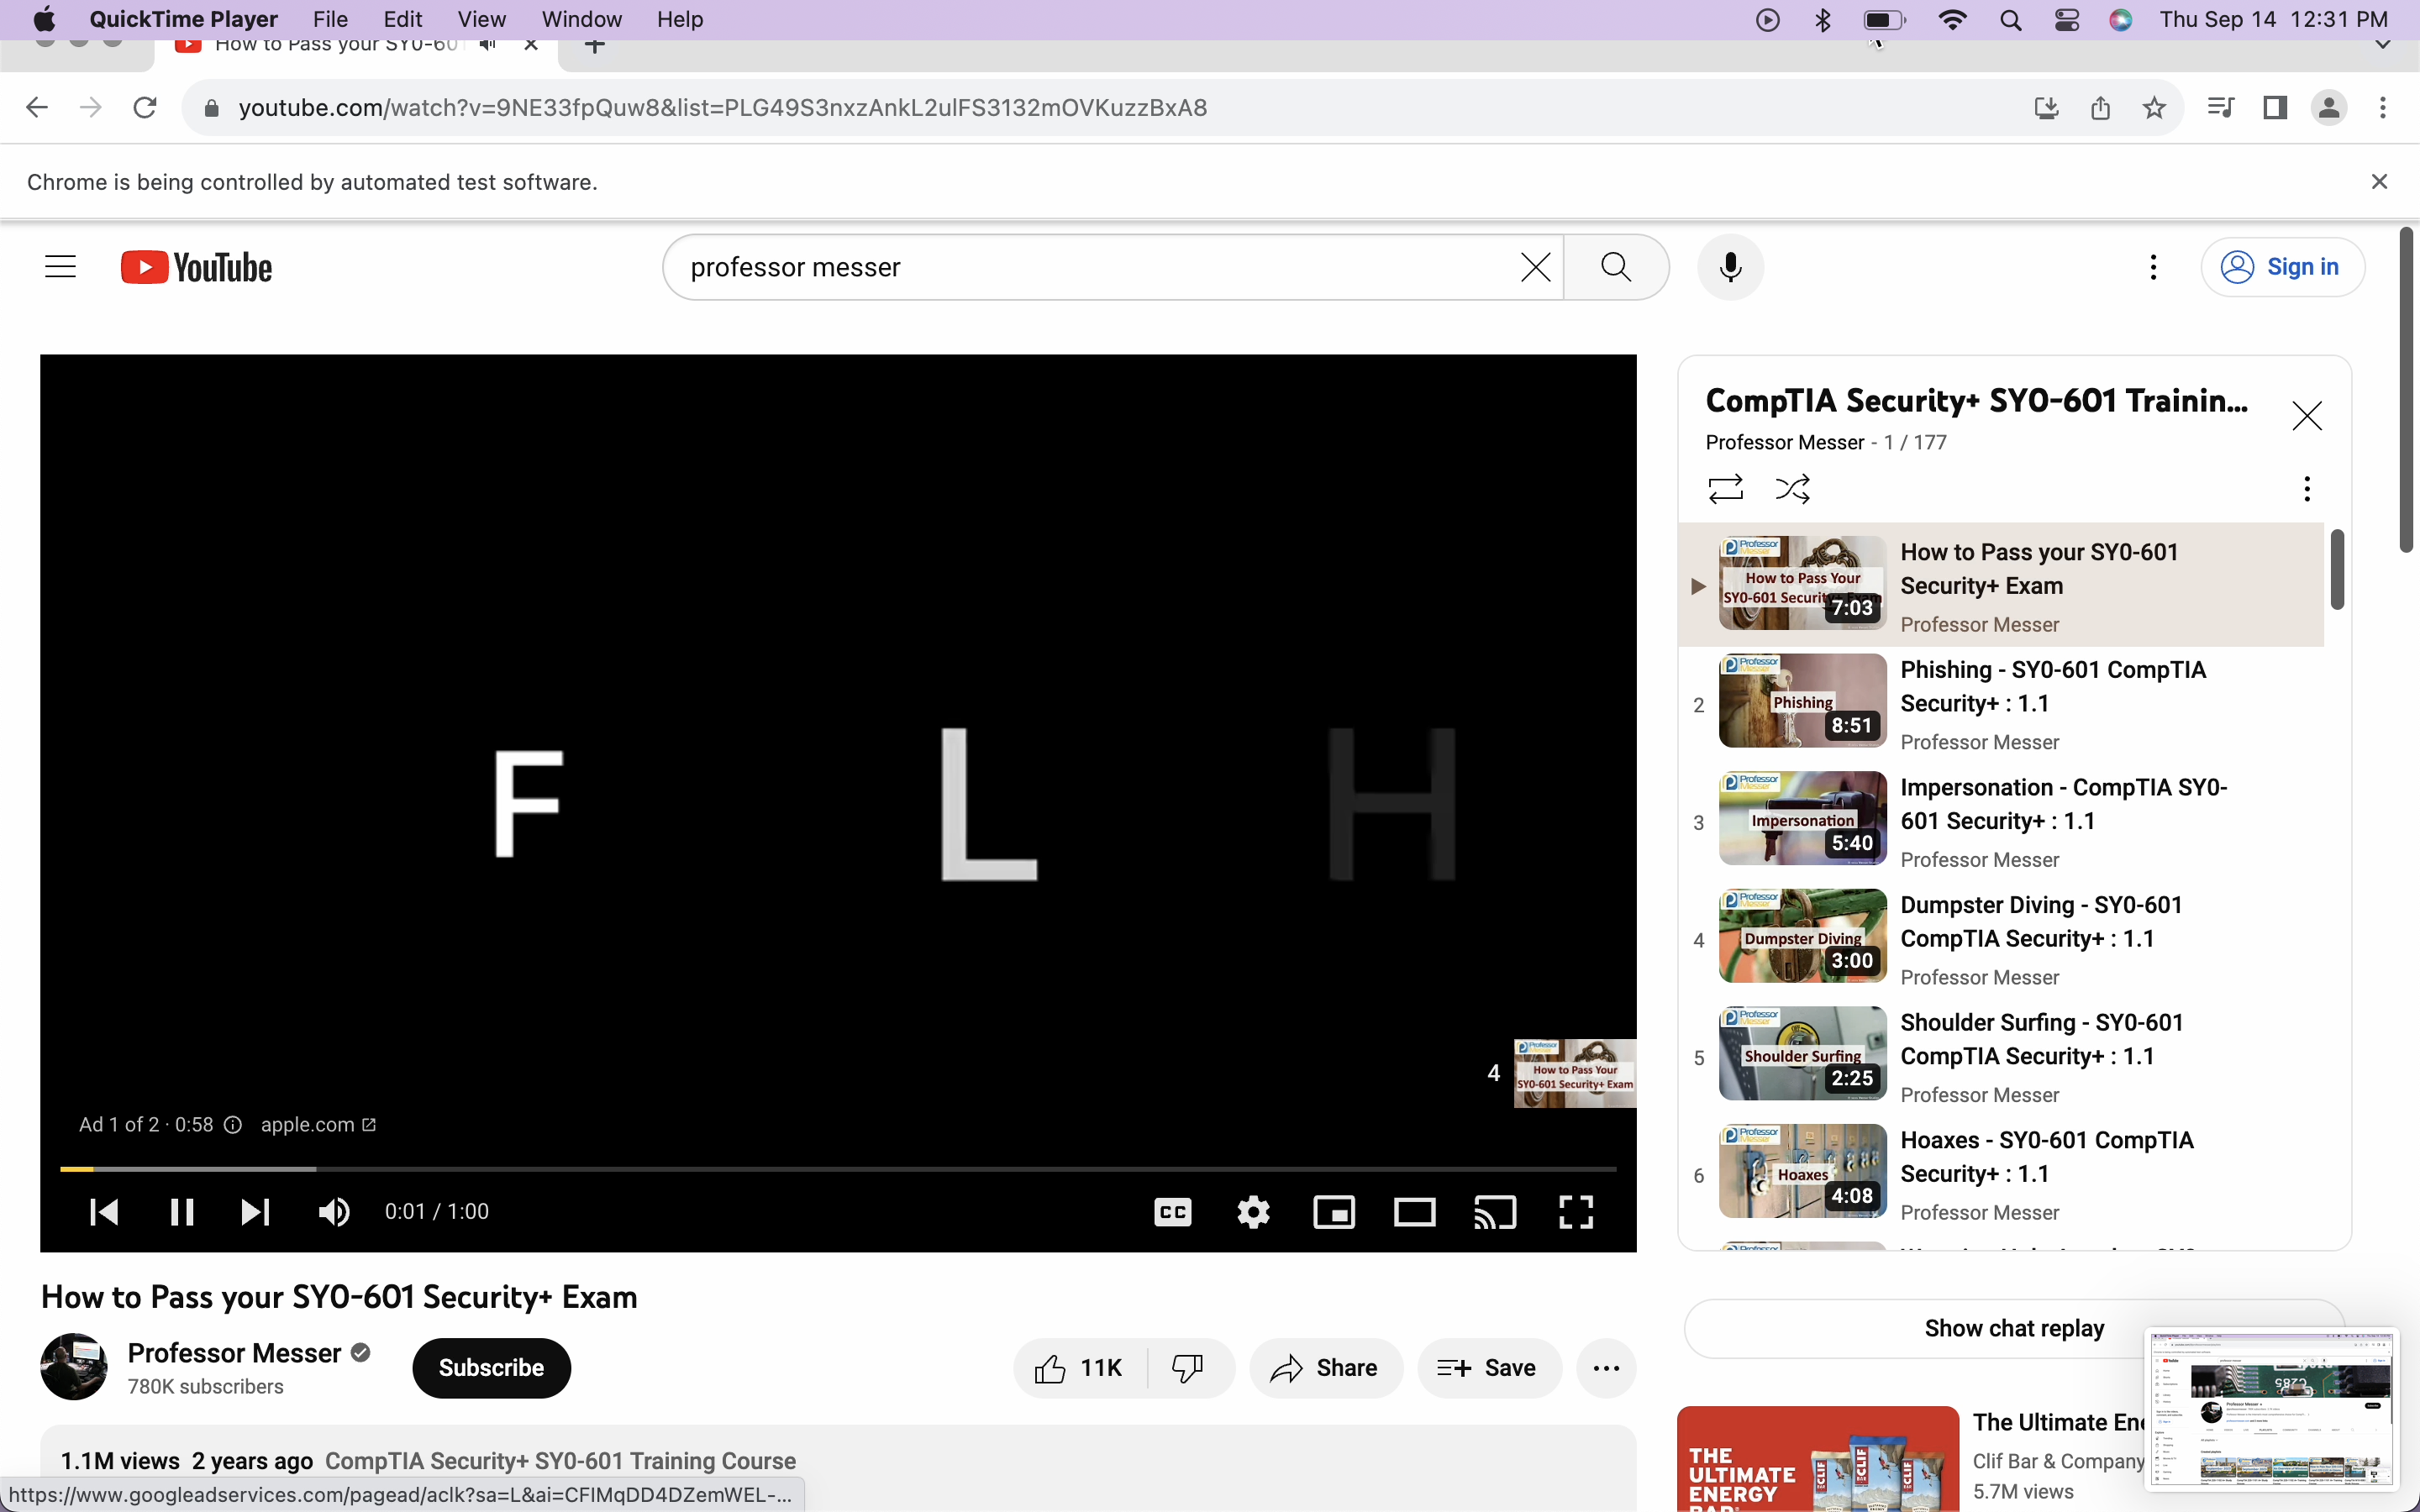Subscribe to Professor Messer
Image resolution: width=2420 pixels, height=1512 pixels.
point(491,1367)
